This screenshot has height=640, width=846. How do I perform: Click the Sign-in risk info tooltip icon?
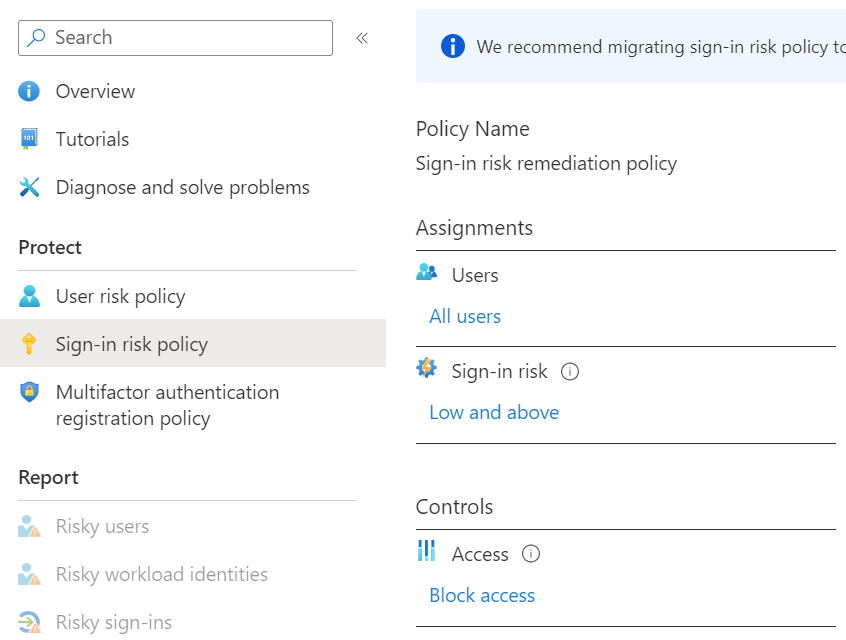570,372
